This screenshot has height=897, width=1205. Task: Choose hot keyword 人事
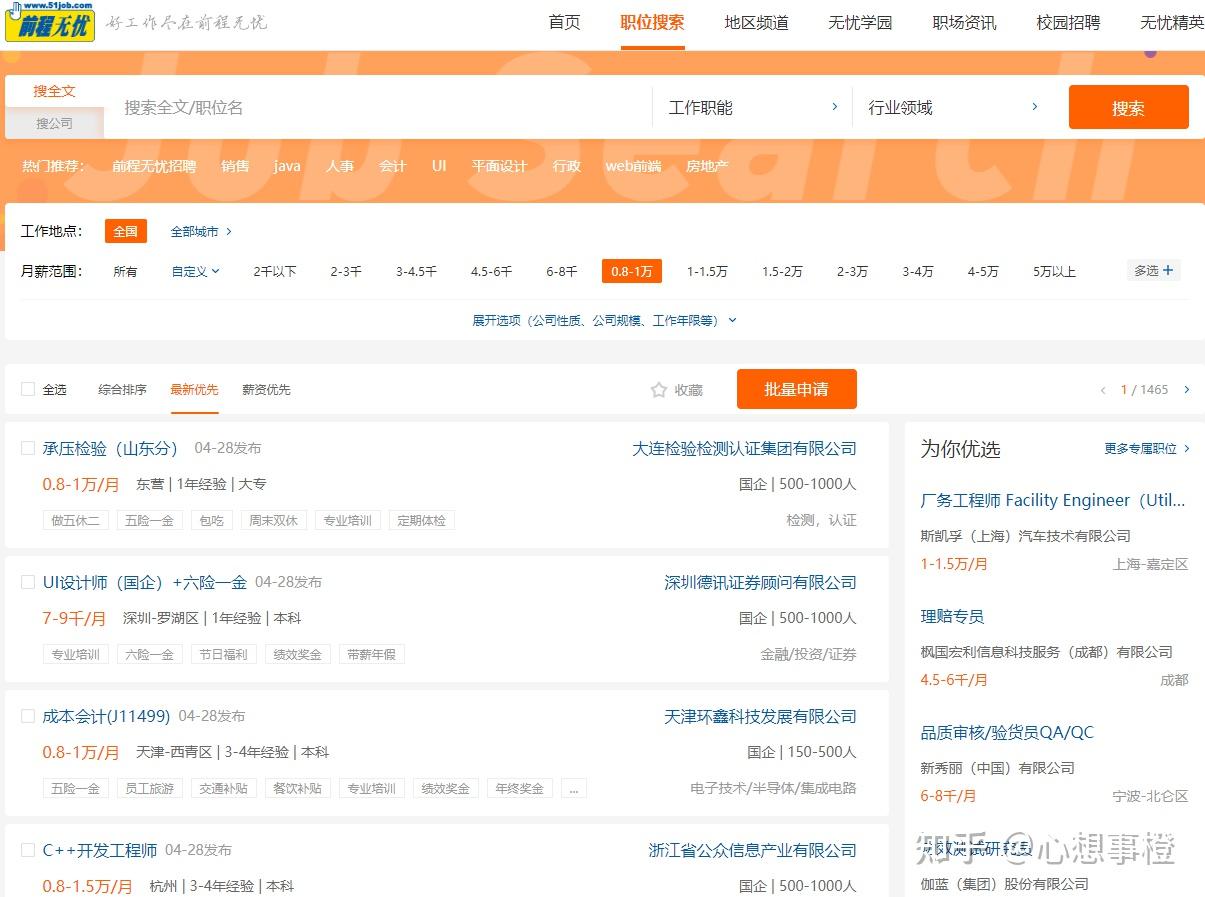[340, 166]
